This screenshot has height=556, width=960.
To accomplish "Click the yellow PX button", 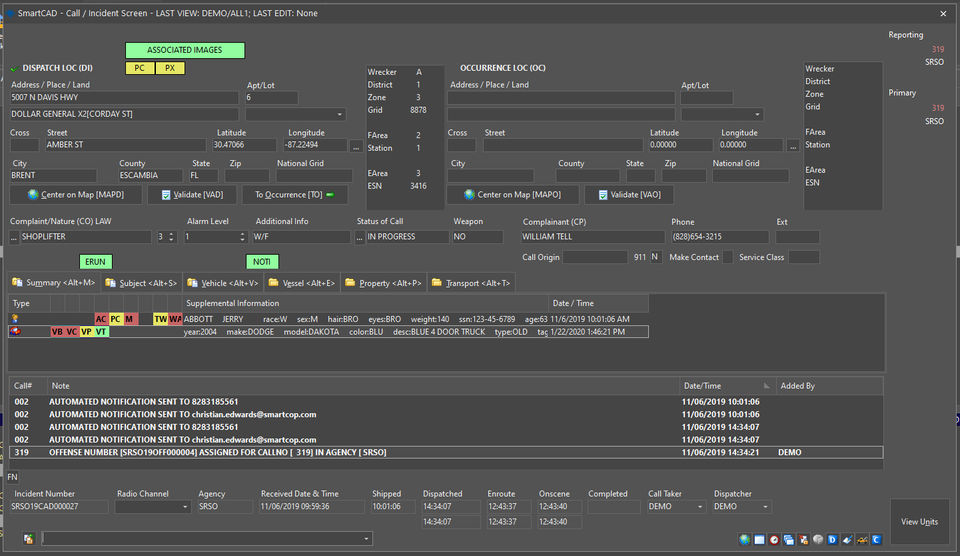I will pos(170,68).
